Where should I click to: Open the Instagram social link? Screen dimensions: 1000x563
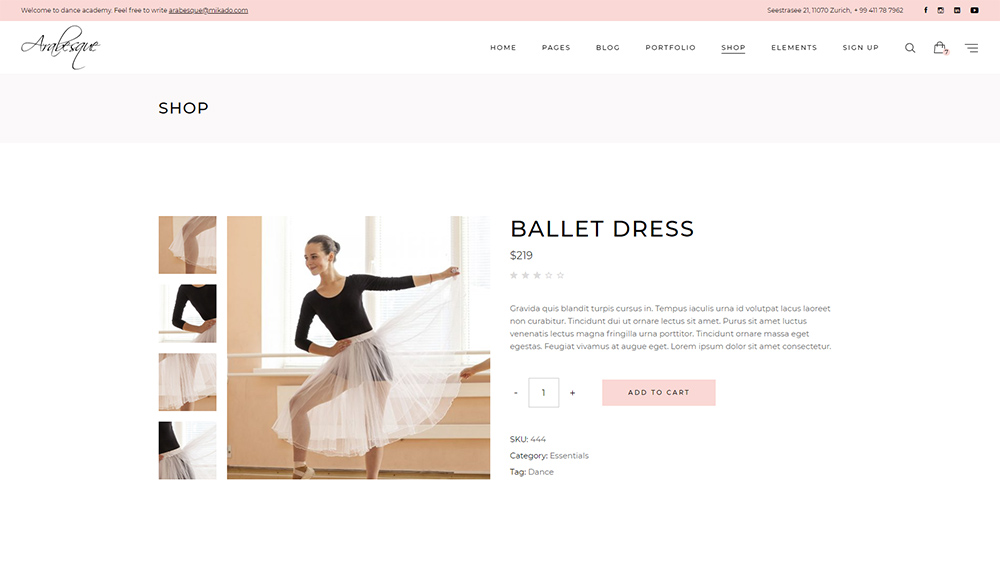click(941, 10)
